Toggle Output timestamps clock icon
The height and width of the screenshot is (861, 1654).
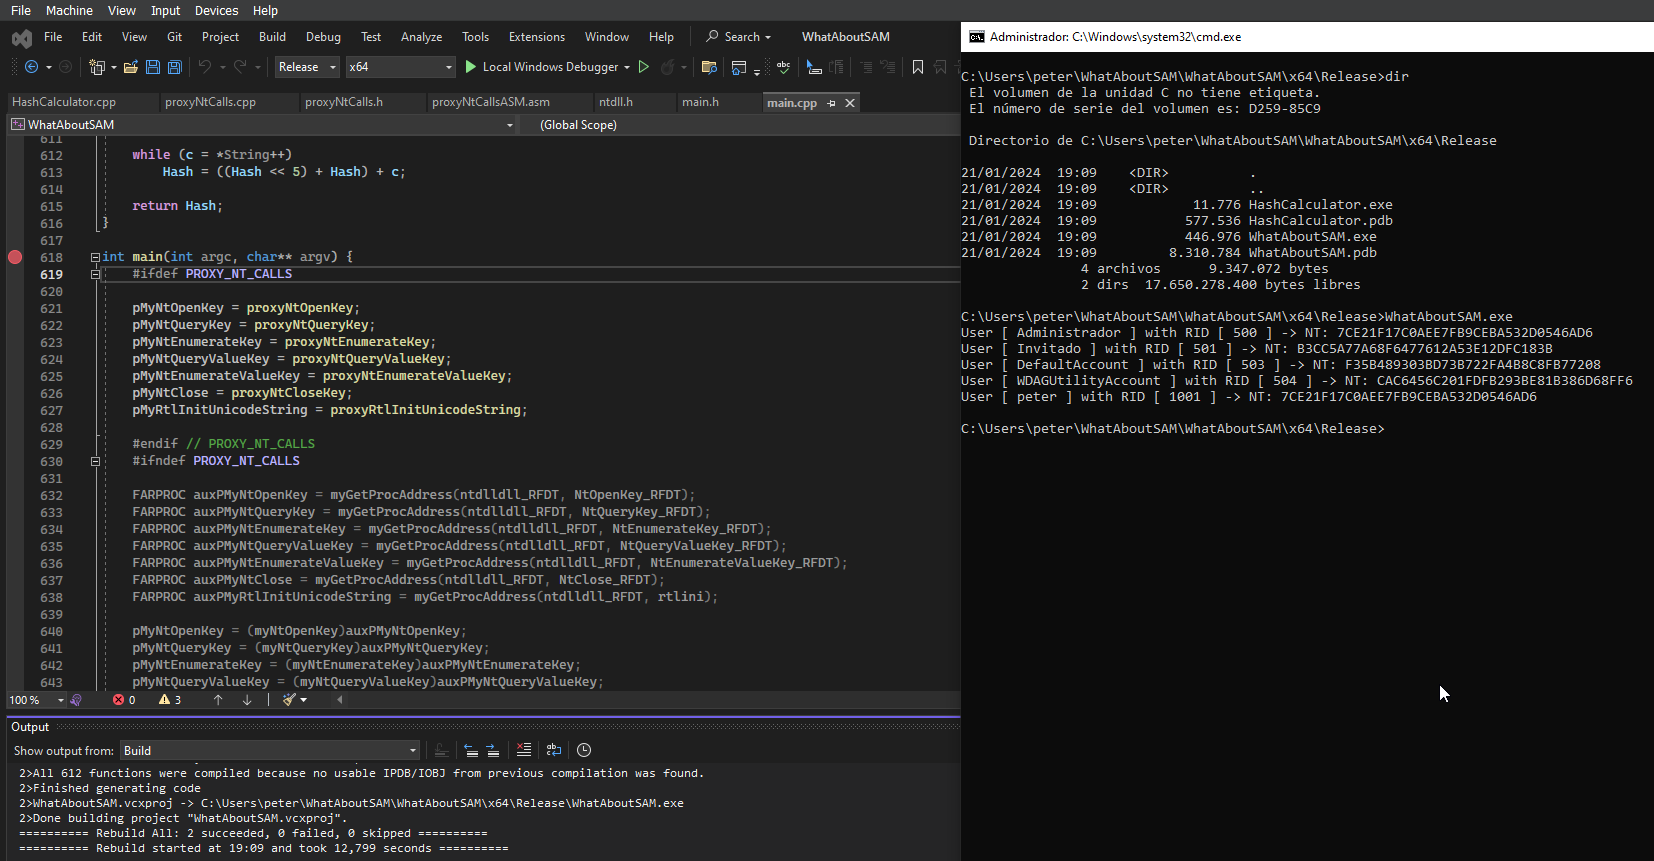[x=584, y=750]
